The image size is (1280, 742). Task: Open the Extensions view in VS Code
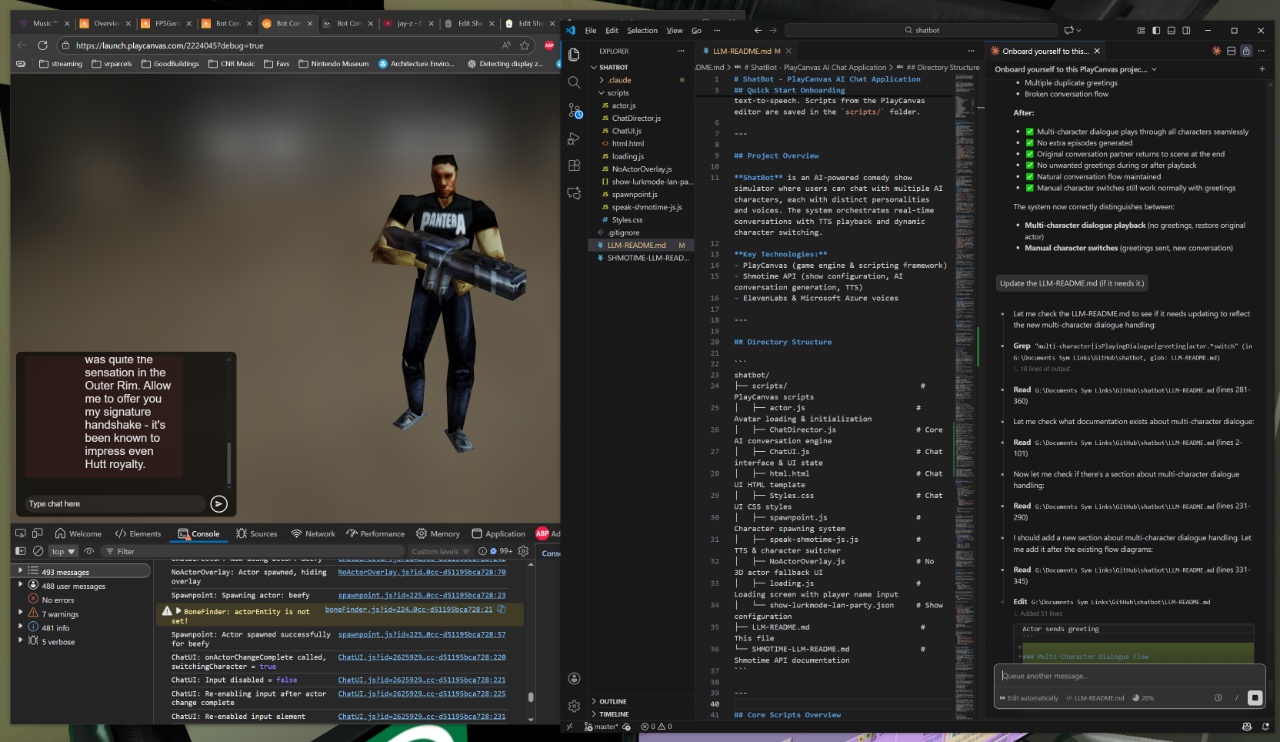(x=574, y=165)
